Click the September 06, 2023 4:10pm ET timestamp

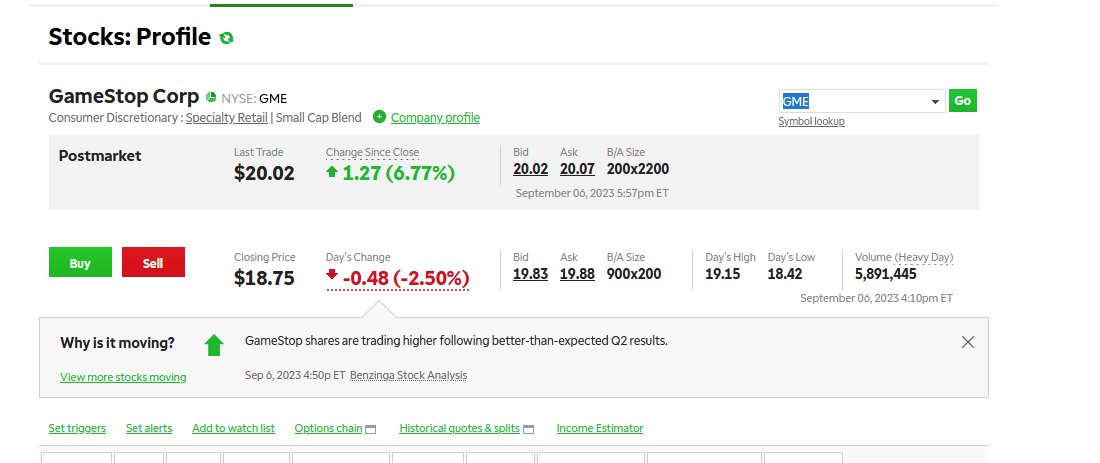point(877,298)
